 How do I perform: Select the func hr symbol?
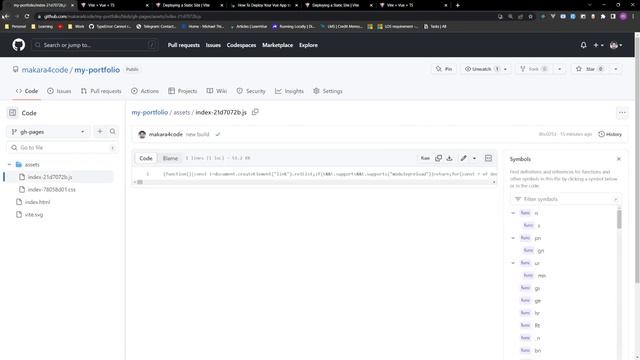tap(530, 313)
